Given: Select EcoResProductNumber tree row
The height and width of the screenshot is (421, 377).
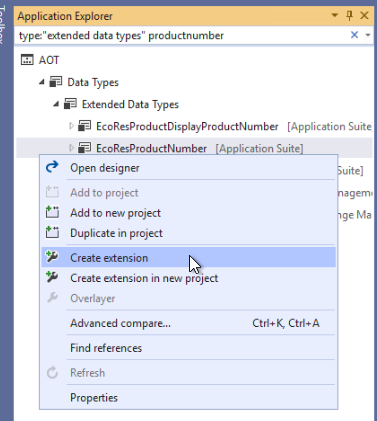Looking at the screenshot, I should (194, 147).
